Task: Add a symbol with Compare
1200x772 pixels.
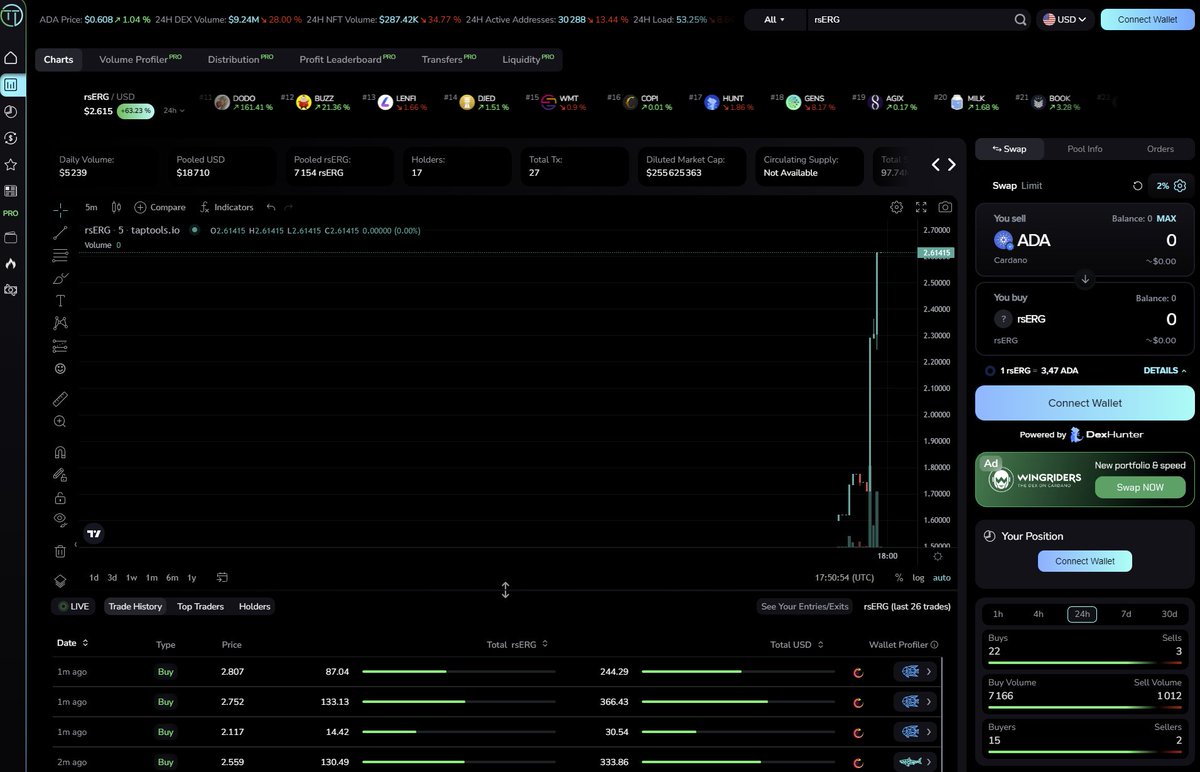Action: [x=160, y=207]
